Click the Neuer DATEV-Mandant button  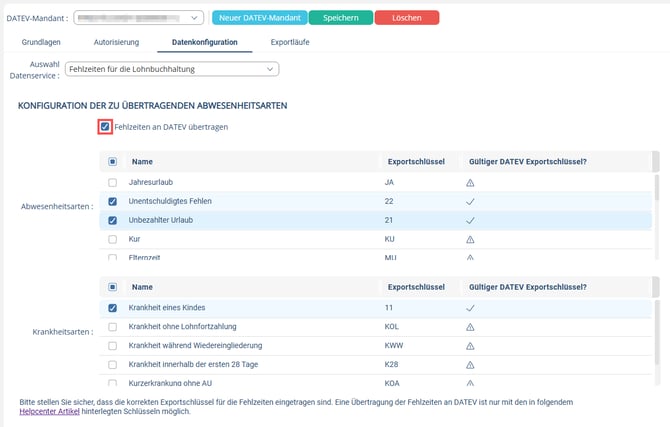point(260,18)
